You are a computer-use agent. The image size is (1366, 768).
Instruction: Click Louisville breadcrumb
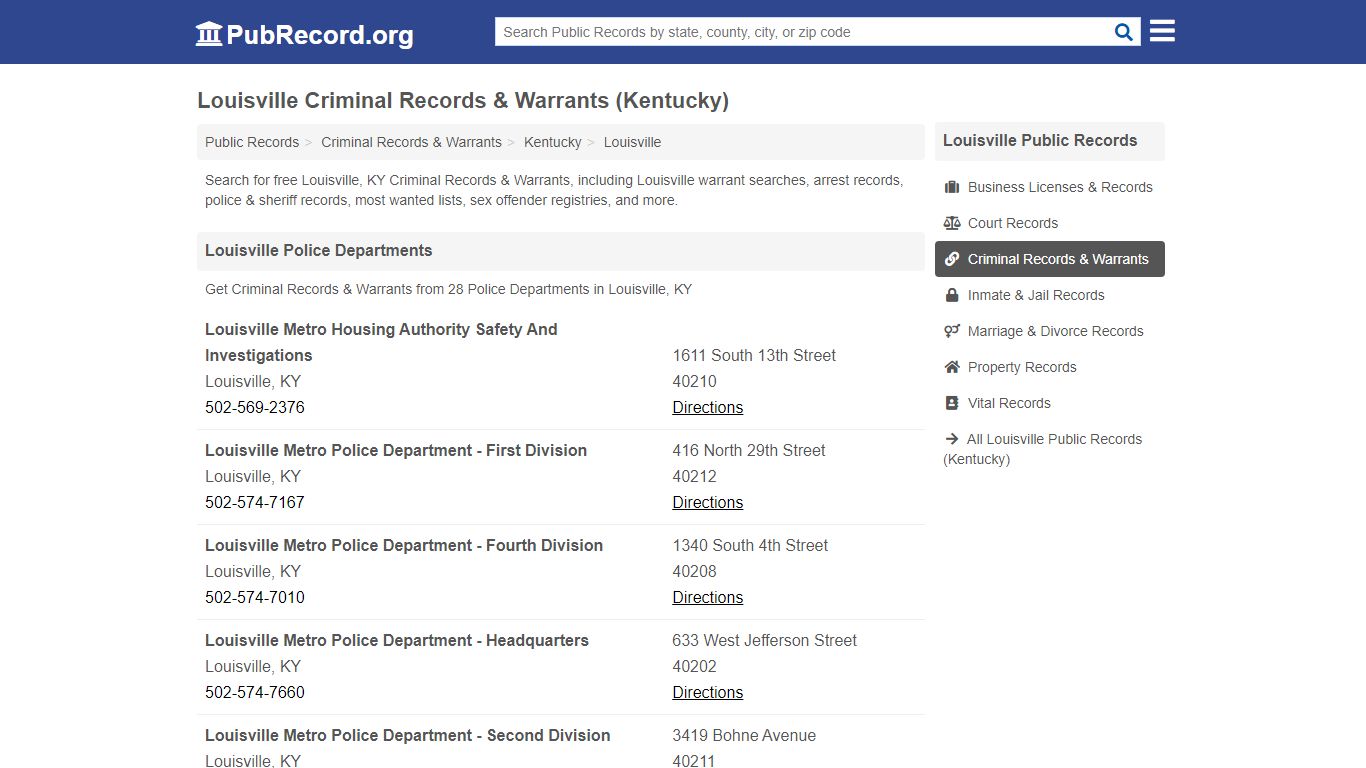tap(632, 142)
